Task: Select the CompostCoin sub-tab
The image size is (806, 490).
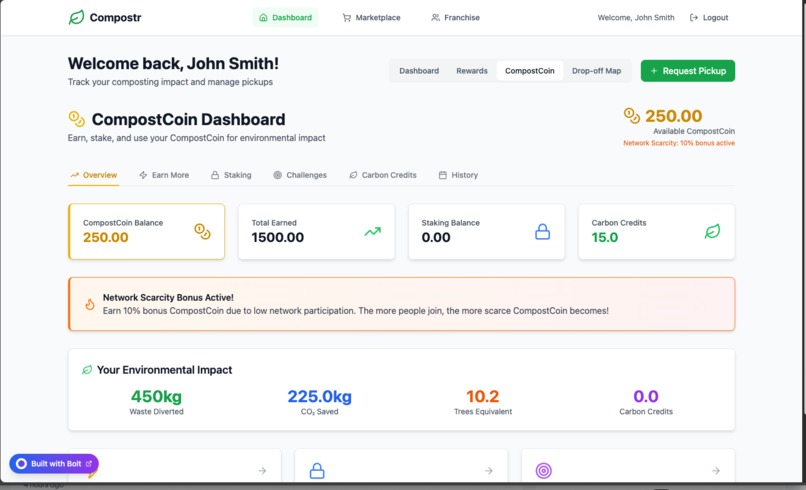Action: pos(529,71)
